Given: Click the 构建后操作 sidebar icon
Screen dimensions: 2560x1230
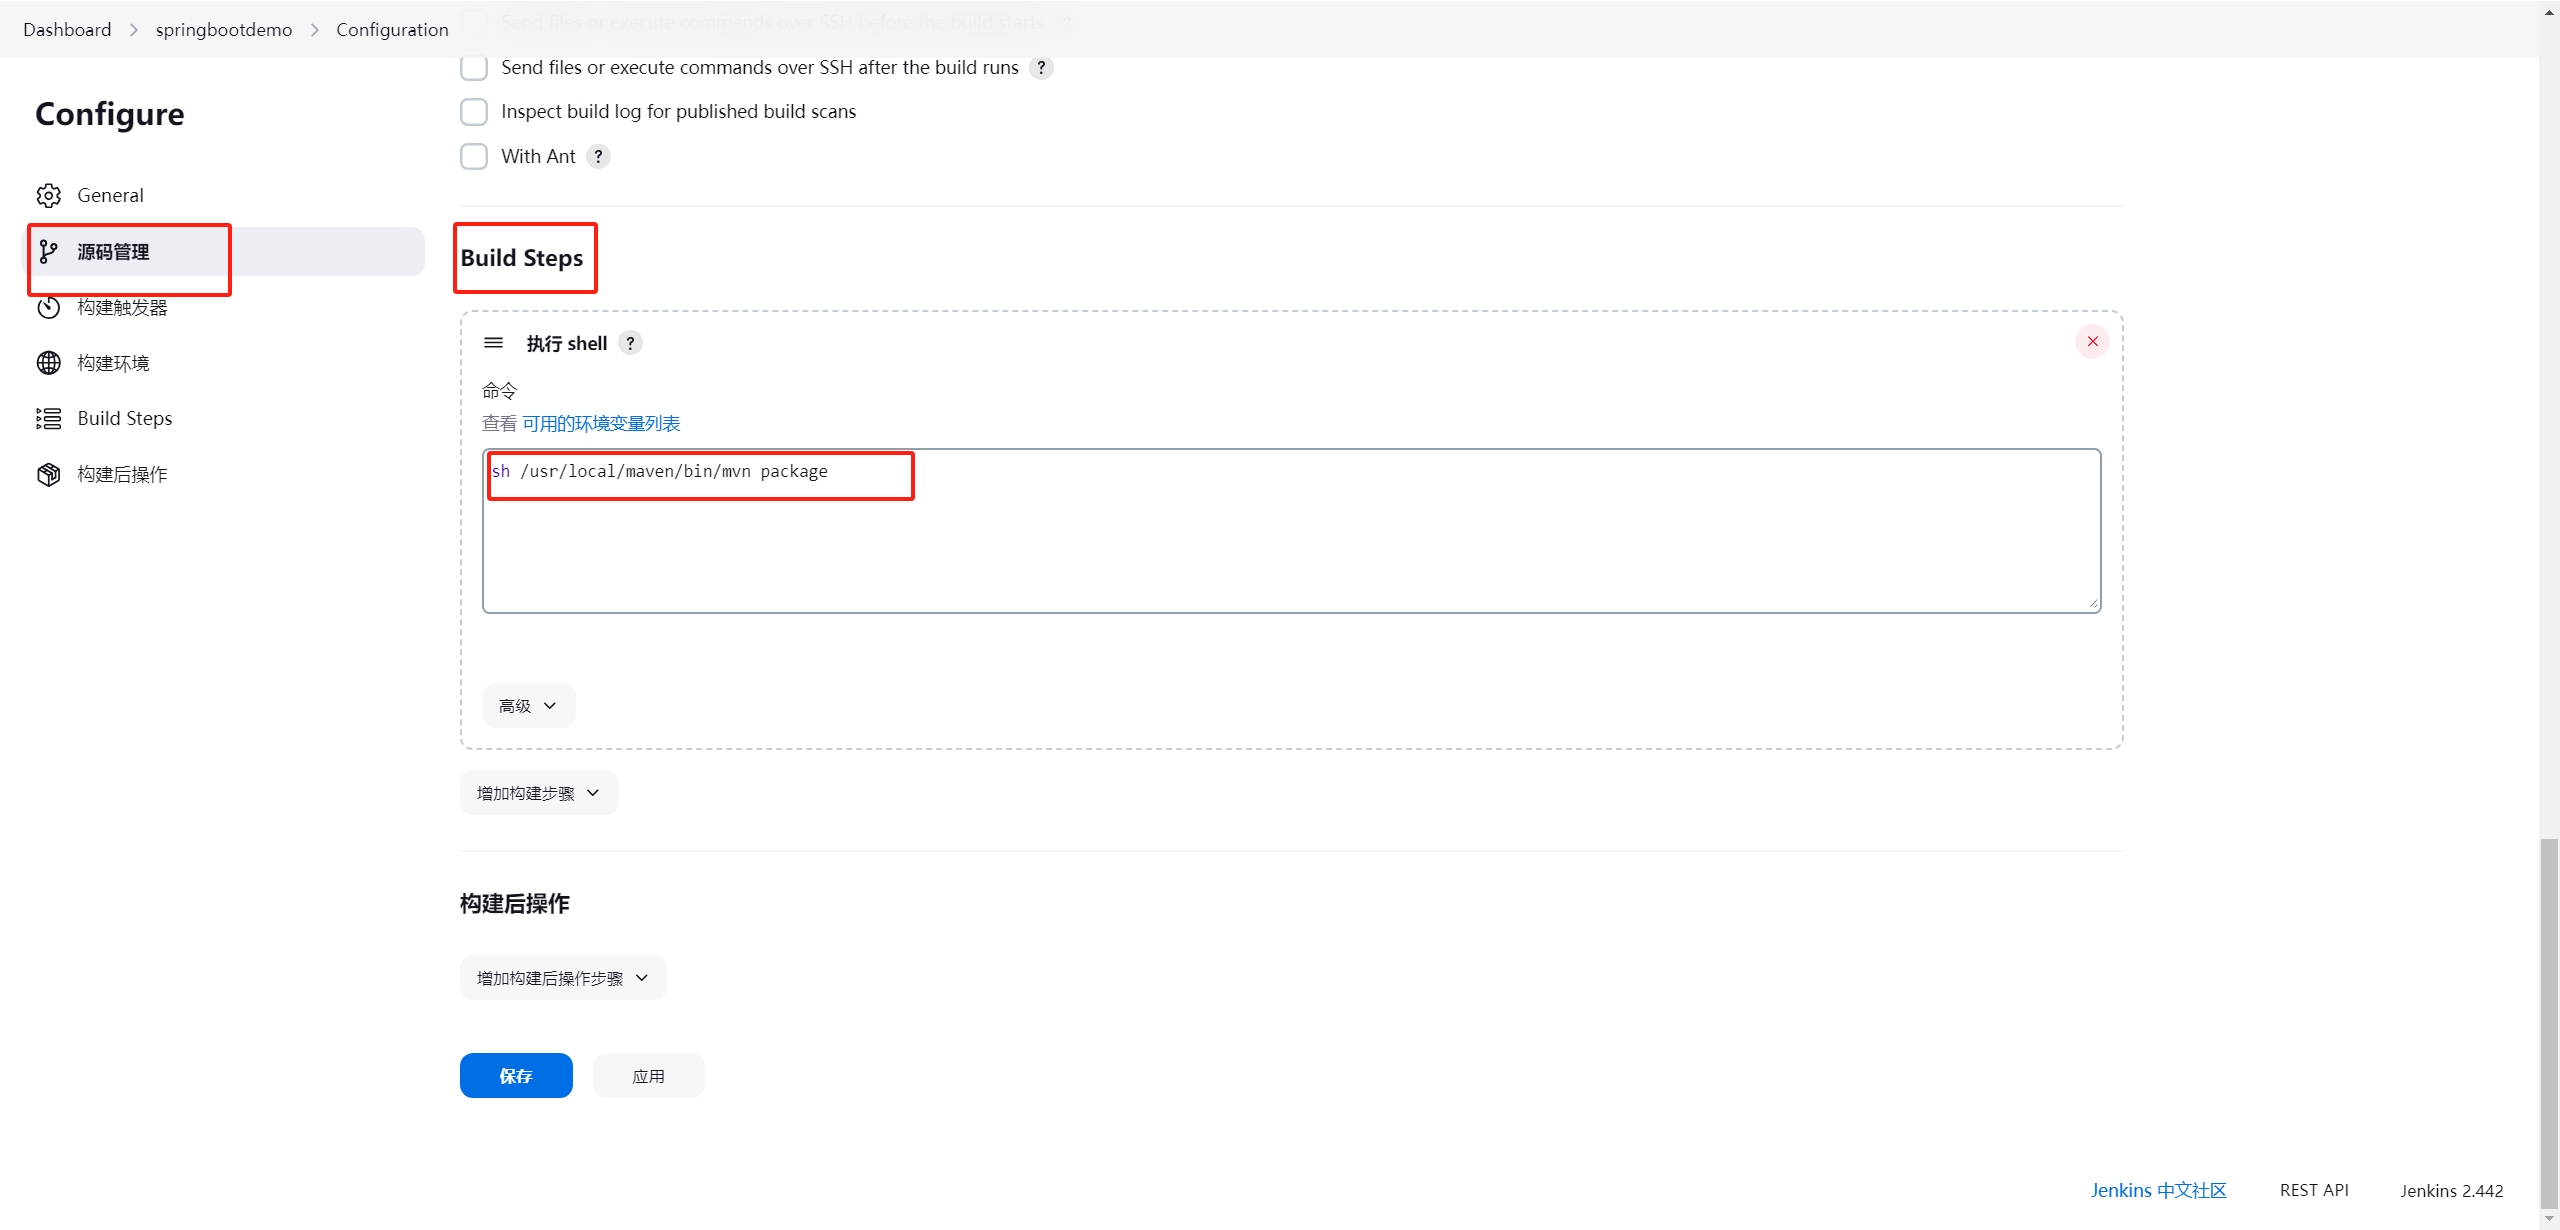Looking at the screenshot, I should [x=47, y=474].
